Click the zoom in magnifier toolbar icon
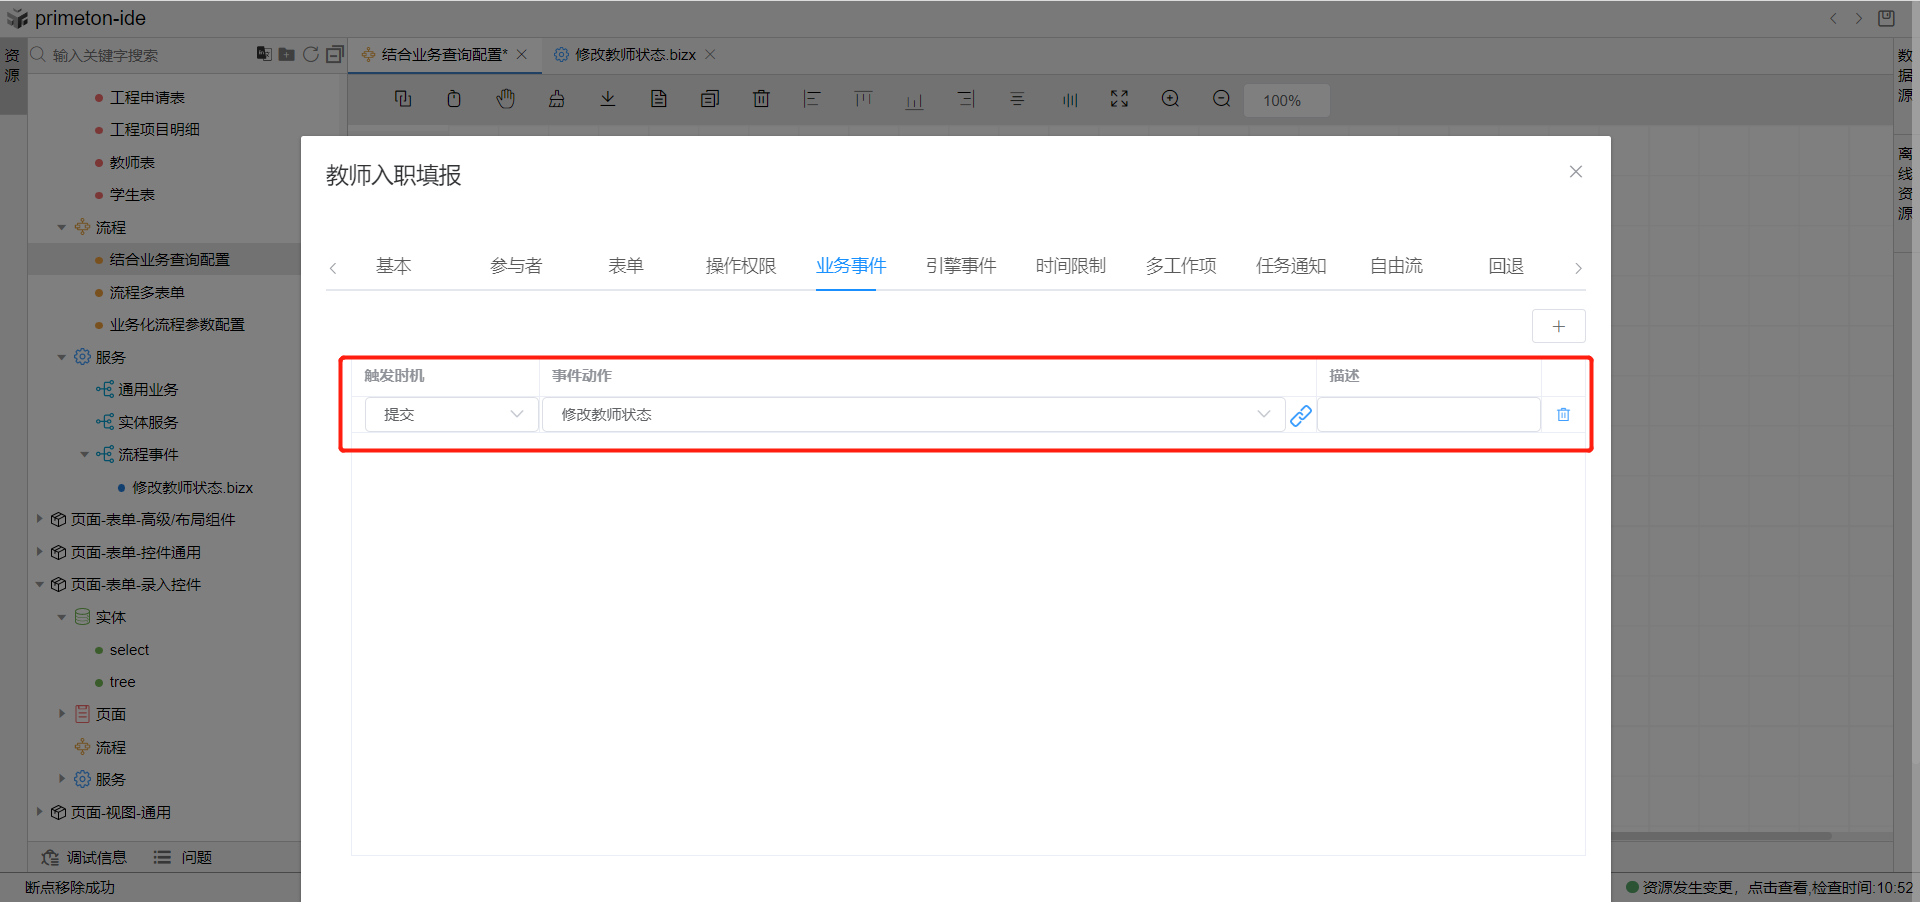 point(1170,99)
